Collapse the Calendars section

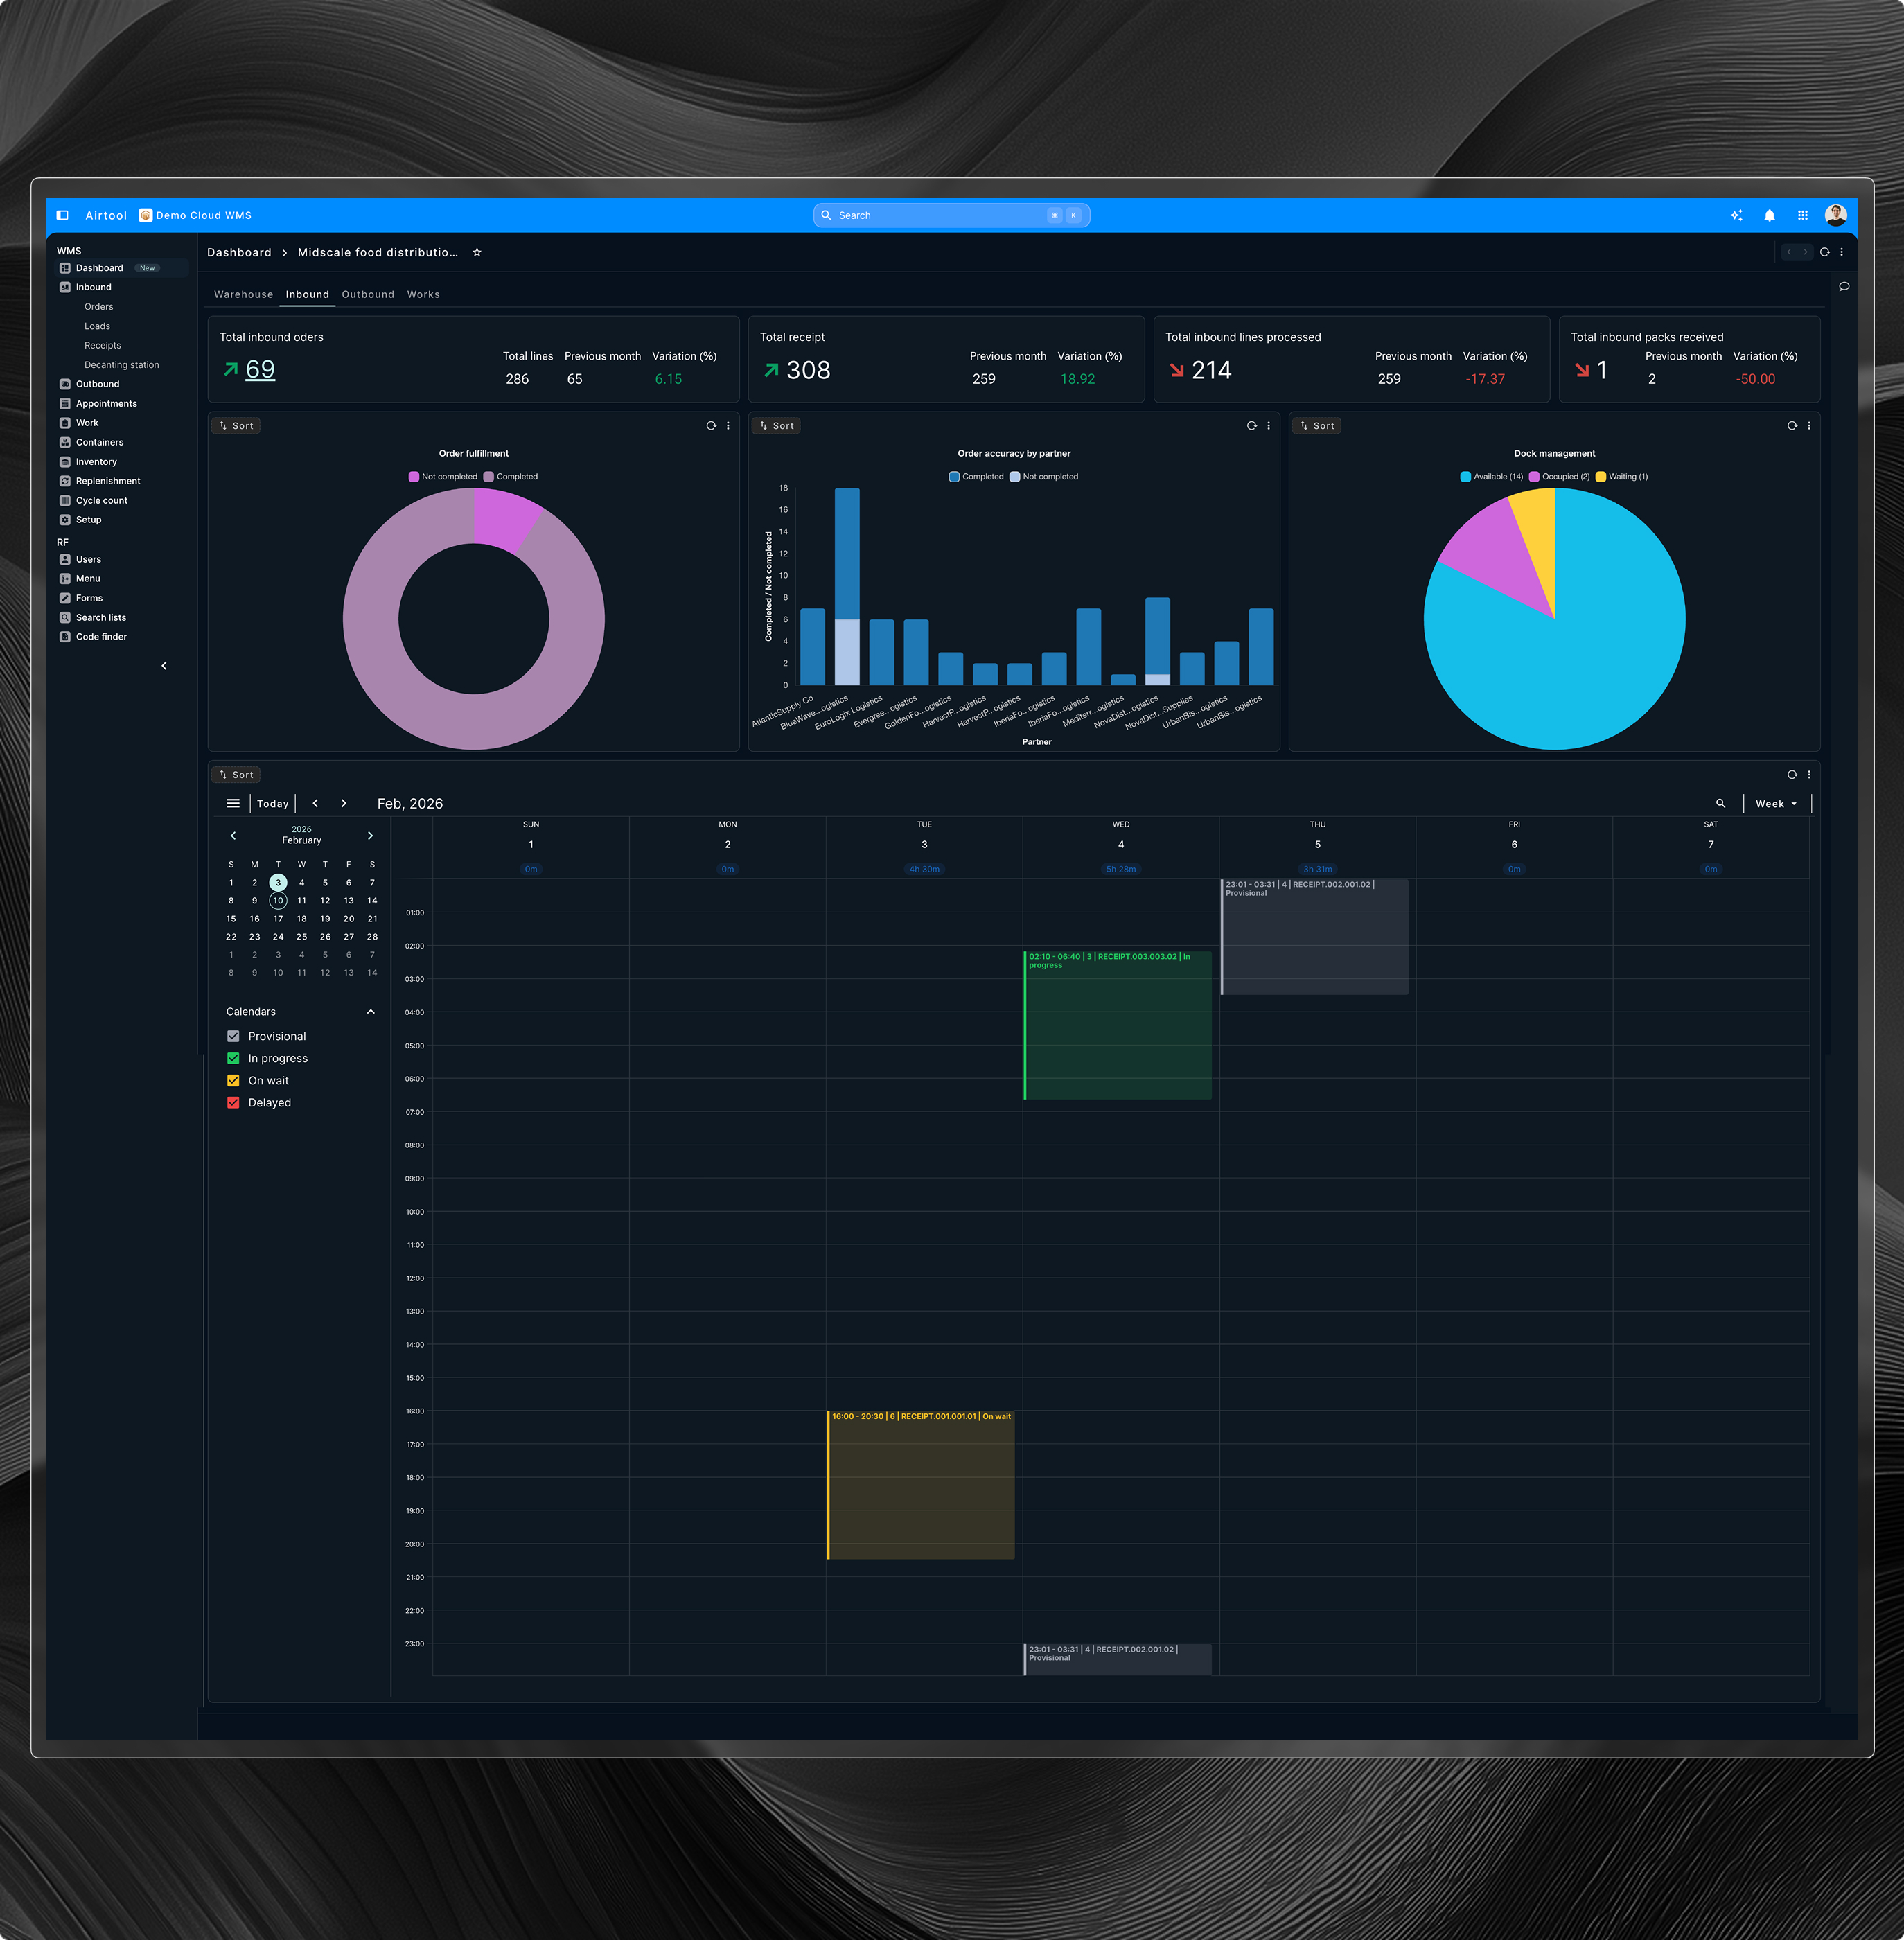[371, 1012]
